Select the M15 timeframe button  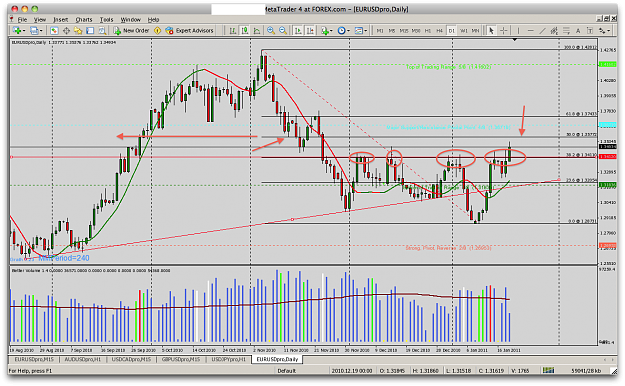tap(404, 31)
